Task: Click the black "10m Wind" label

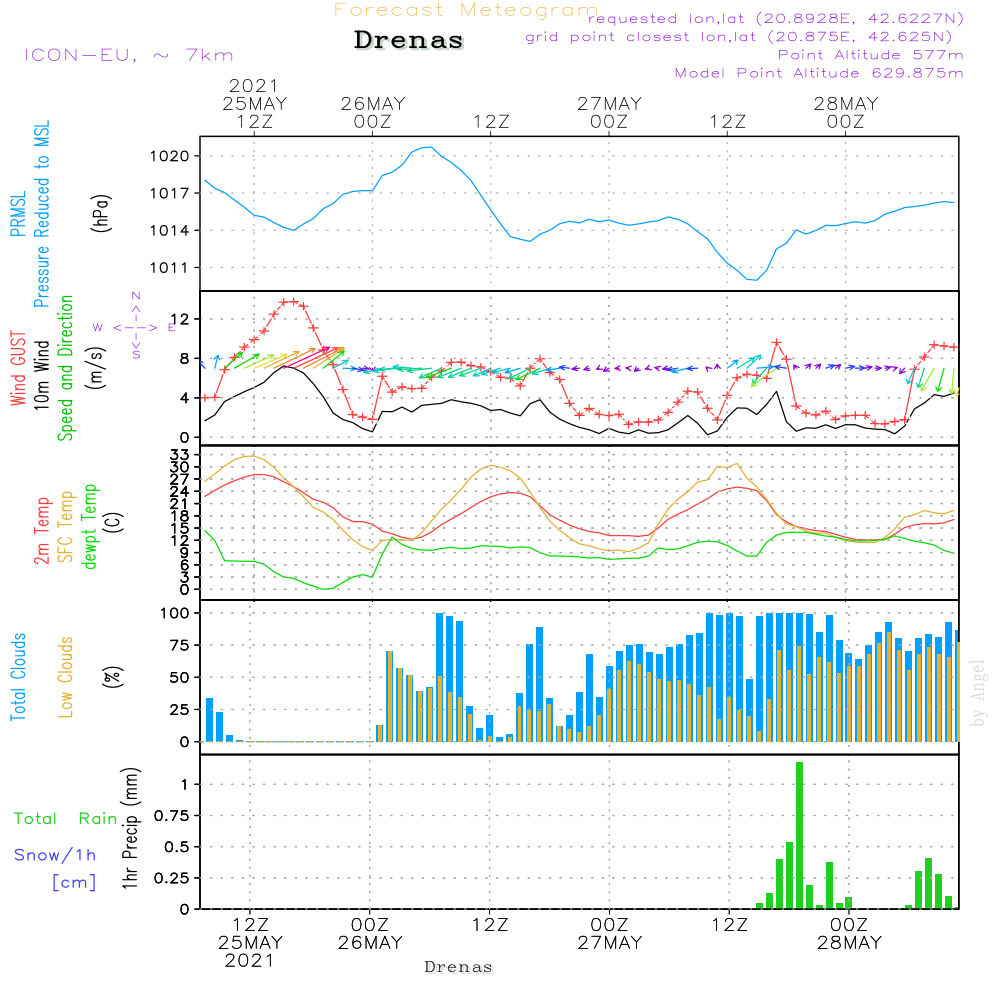Action: (41, 375)
